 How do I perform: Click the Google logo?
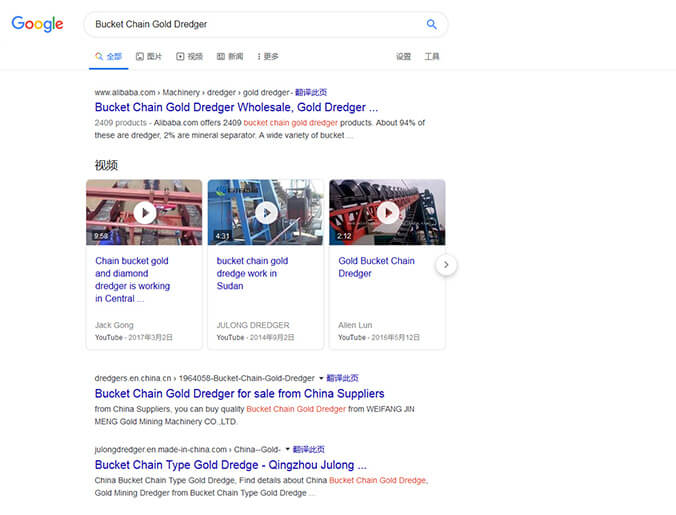pos(38,24)
